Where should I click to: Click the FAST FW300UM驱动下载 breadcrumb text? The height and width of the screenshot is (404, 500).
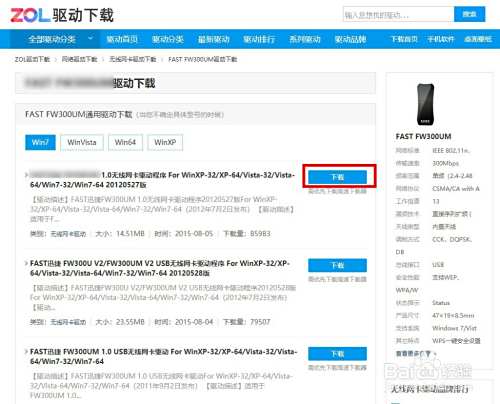pos(202,59)
